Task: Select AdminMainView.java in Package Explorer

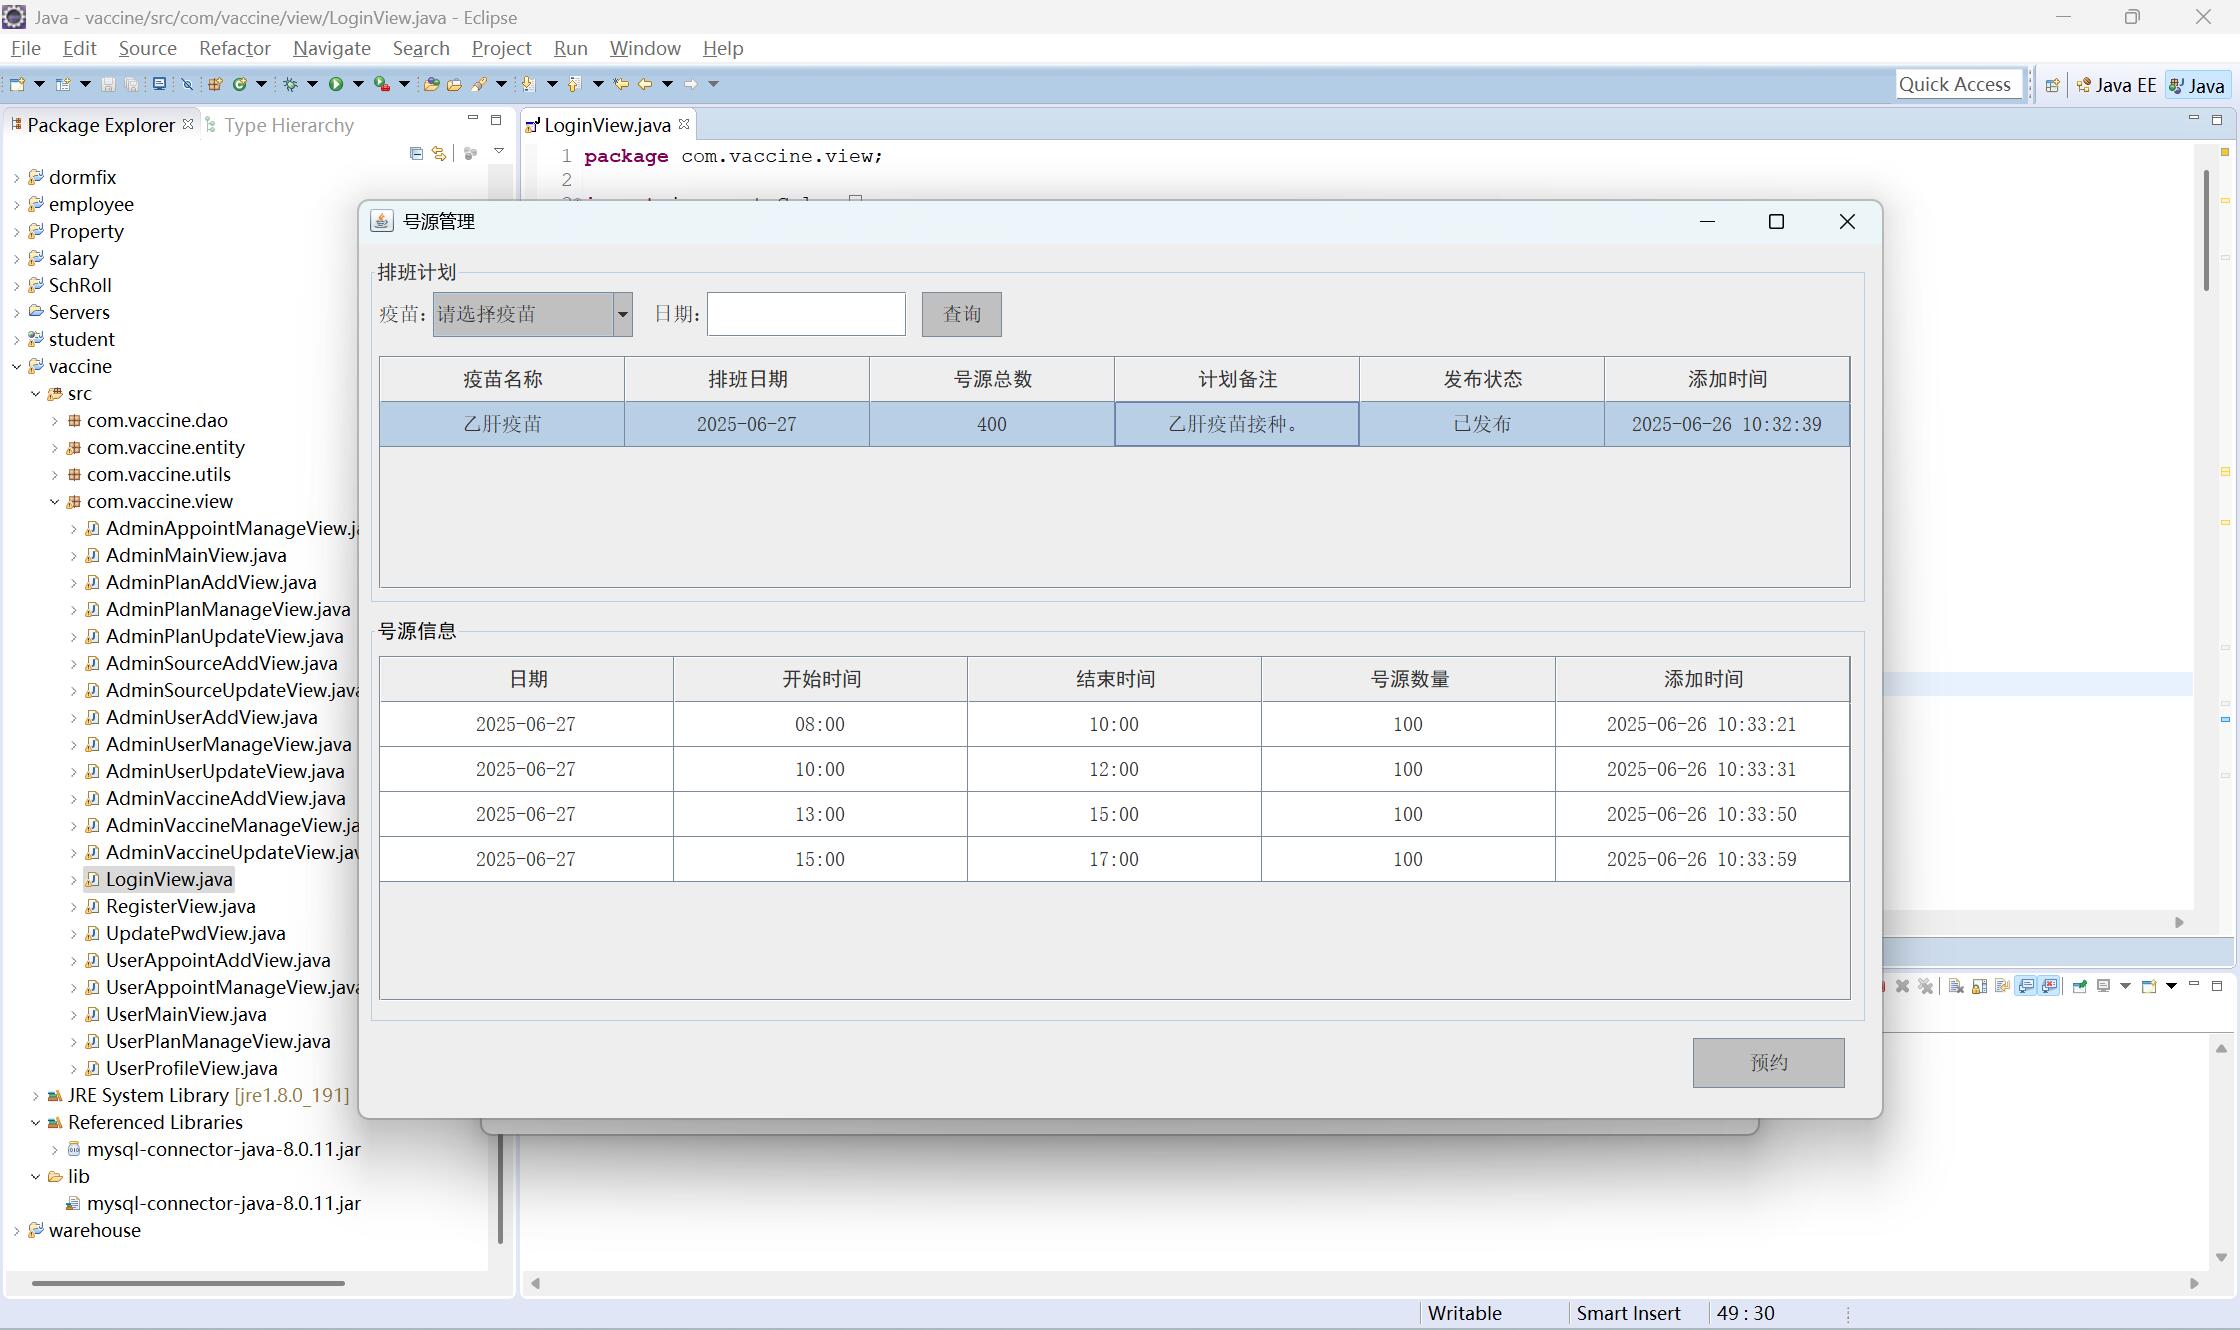Action: pos(196,555)
